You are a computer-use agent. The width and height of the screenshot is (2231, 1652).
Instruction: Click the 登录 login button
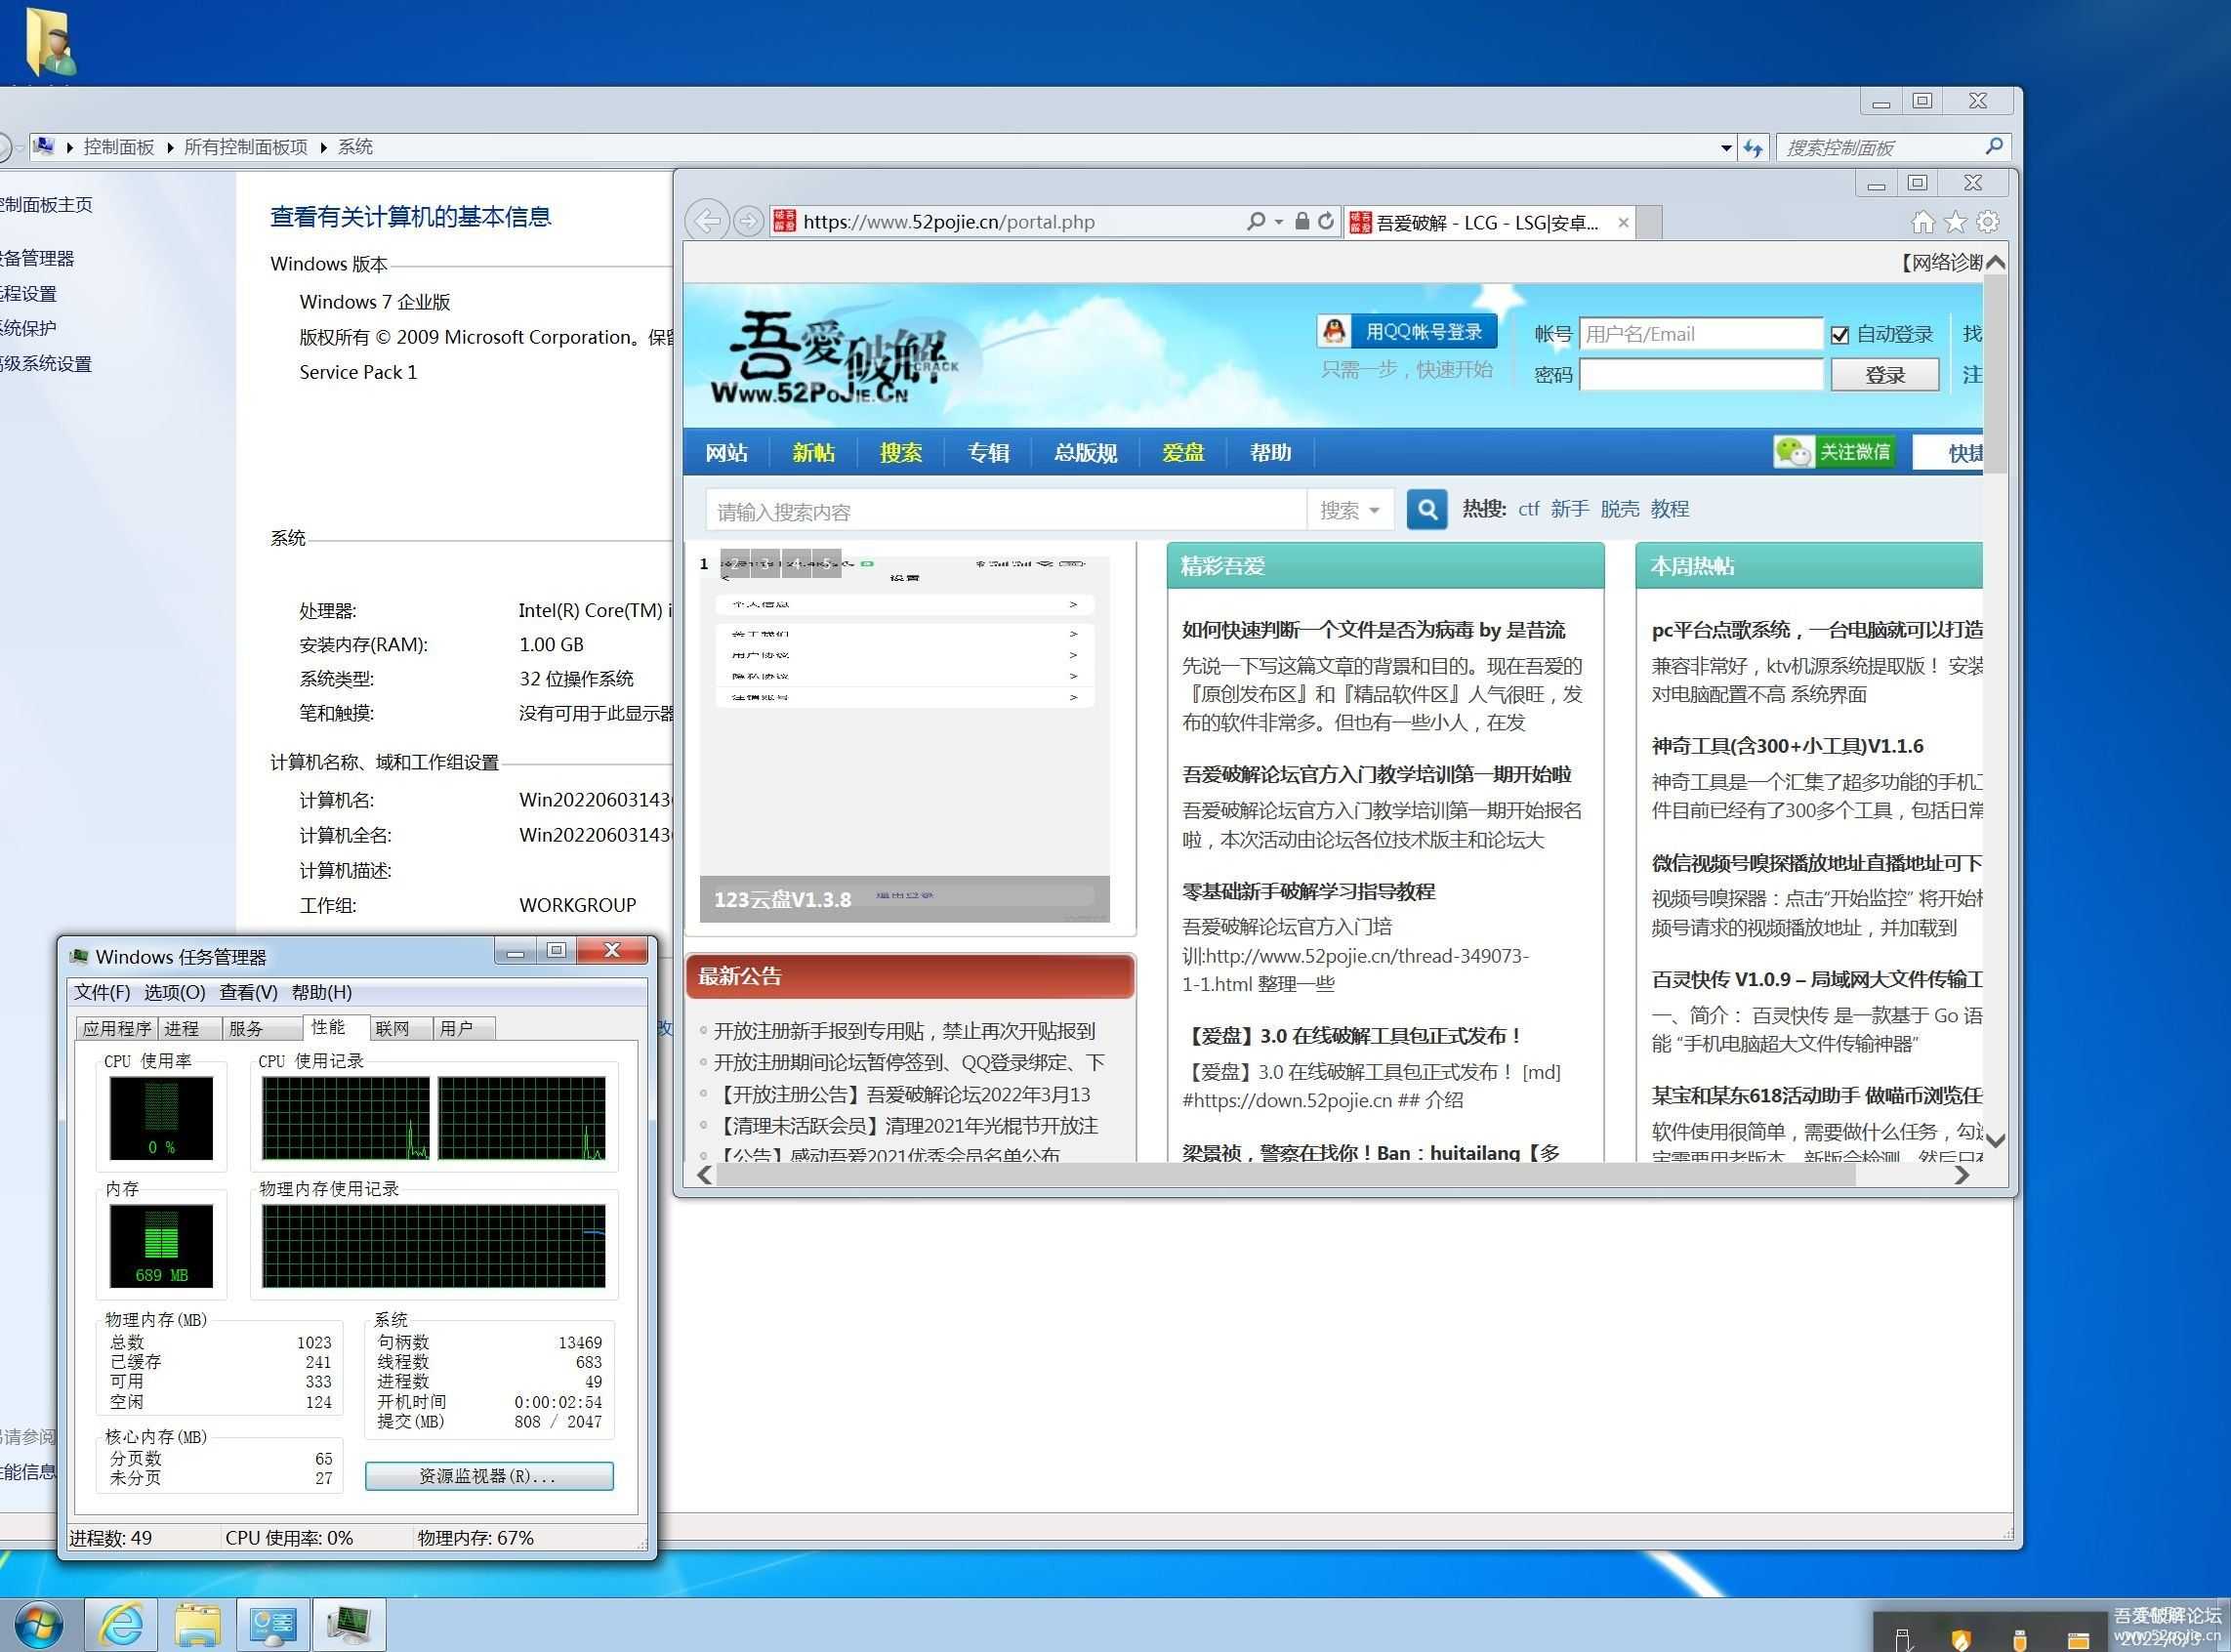(x=1884, y=375)
